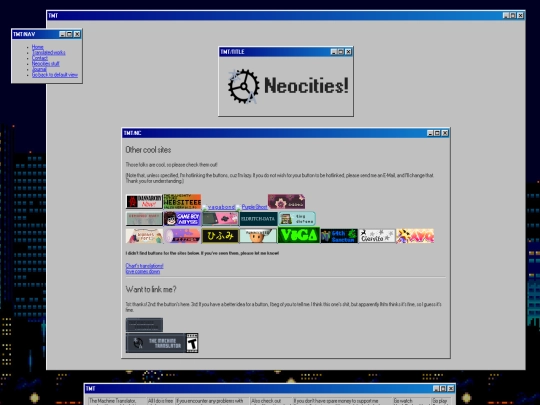Open the colorful AYQ badge
The width and height of the screenshot is (540, 405).
(x=415, y=236)
